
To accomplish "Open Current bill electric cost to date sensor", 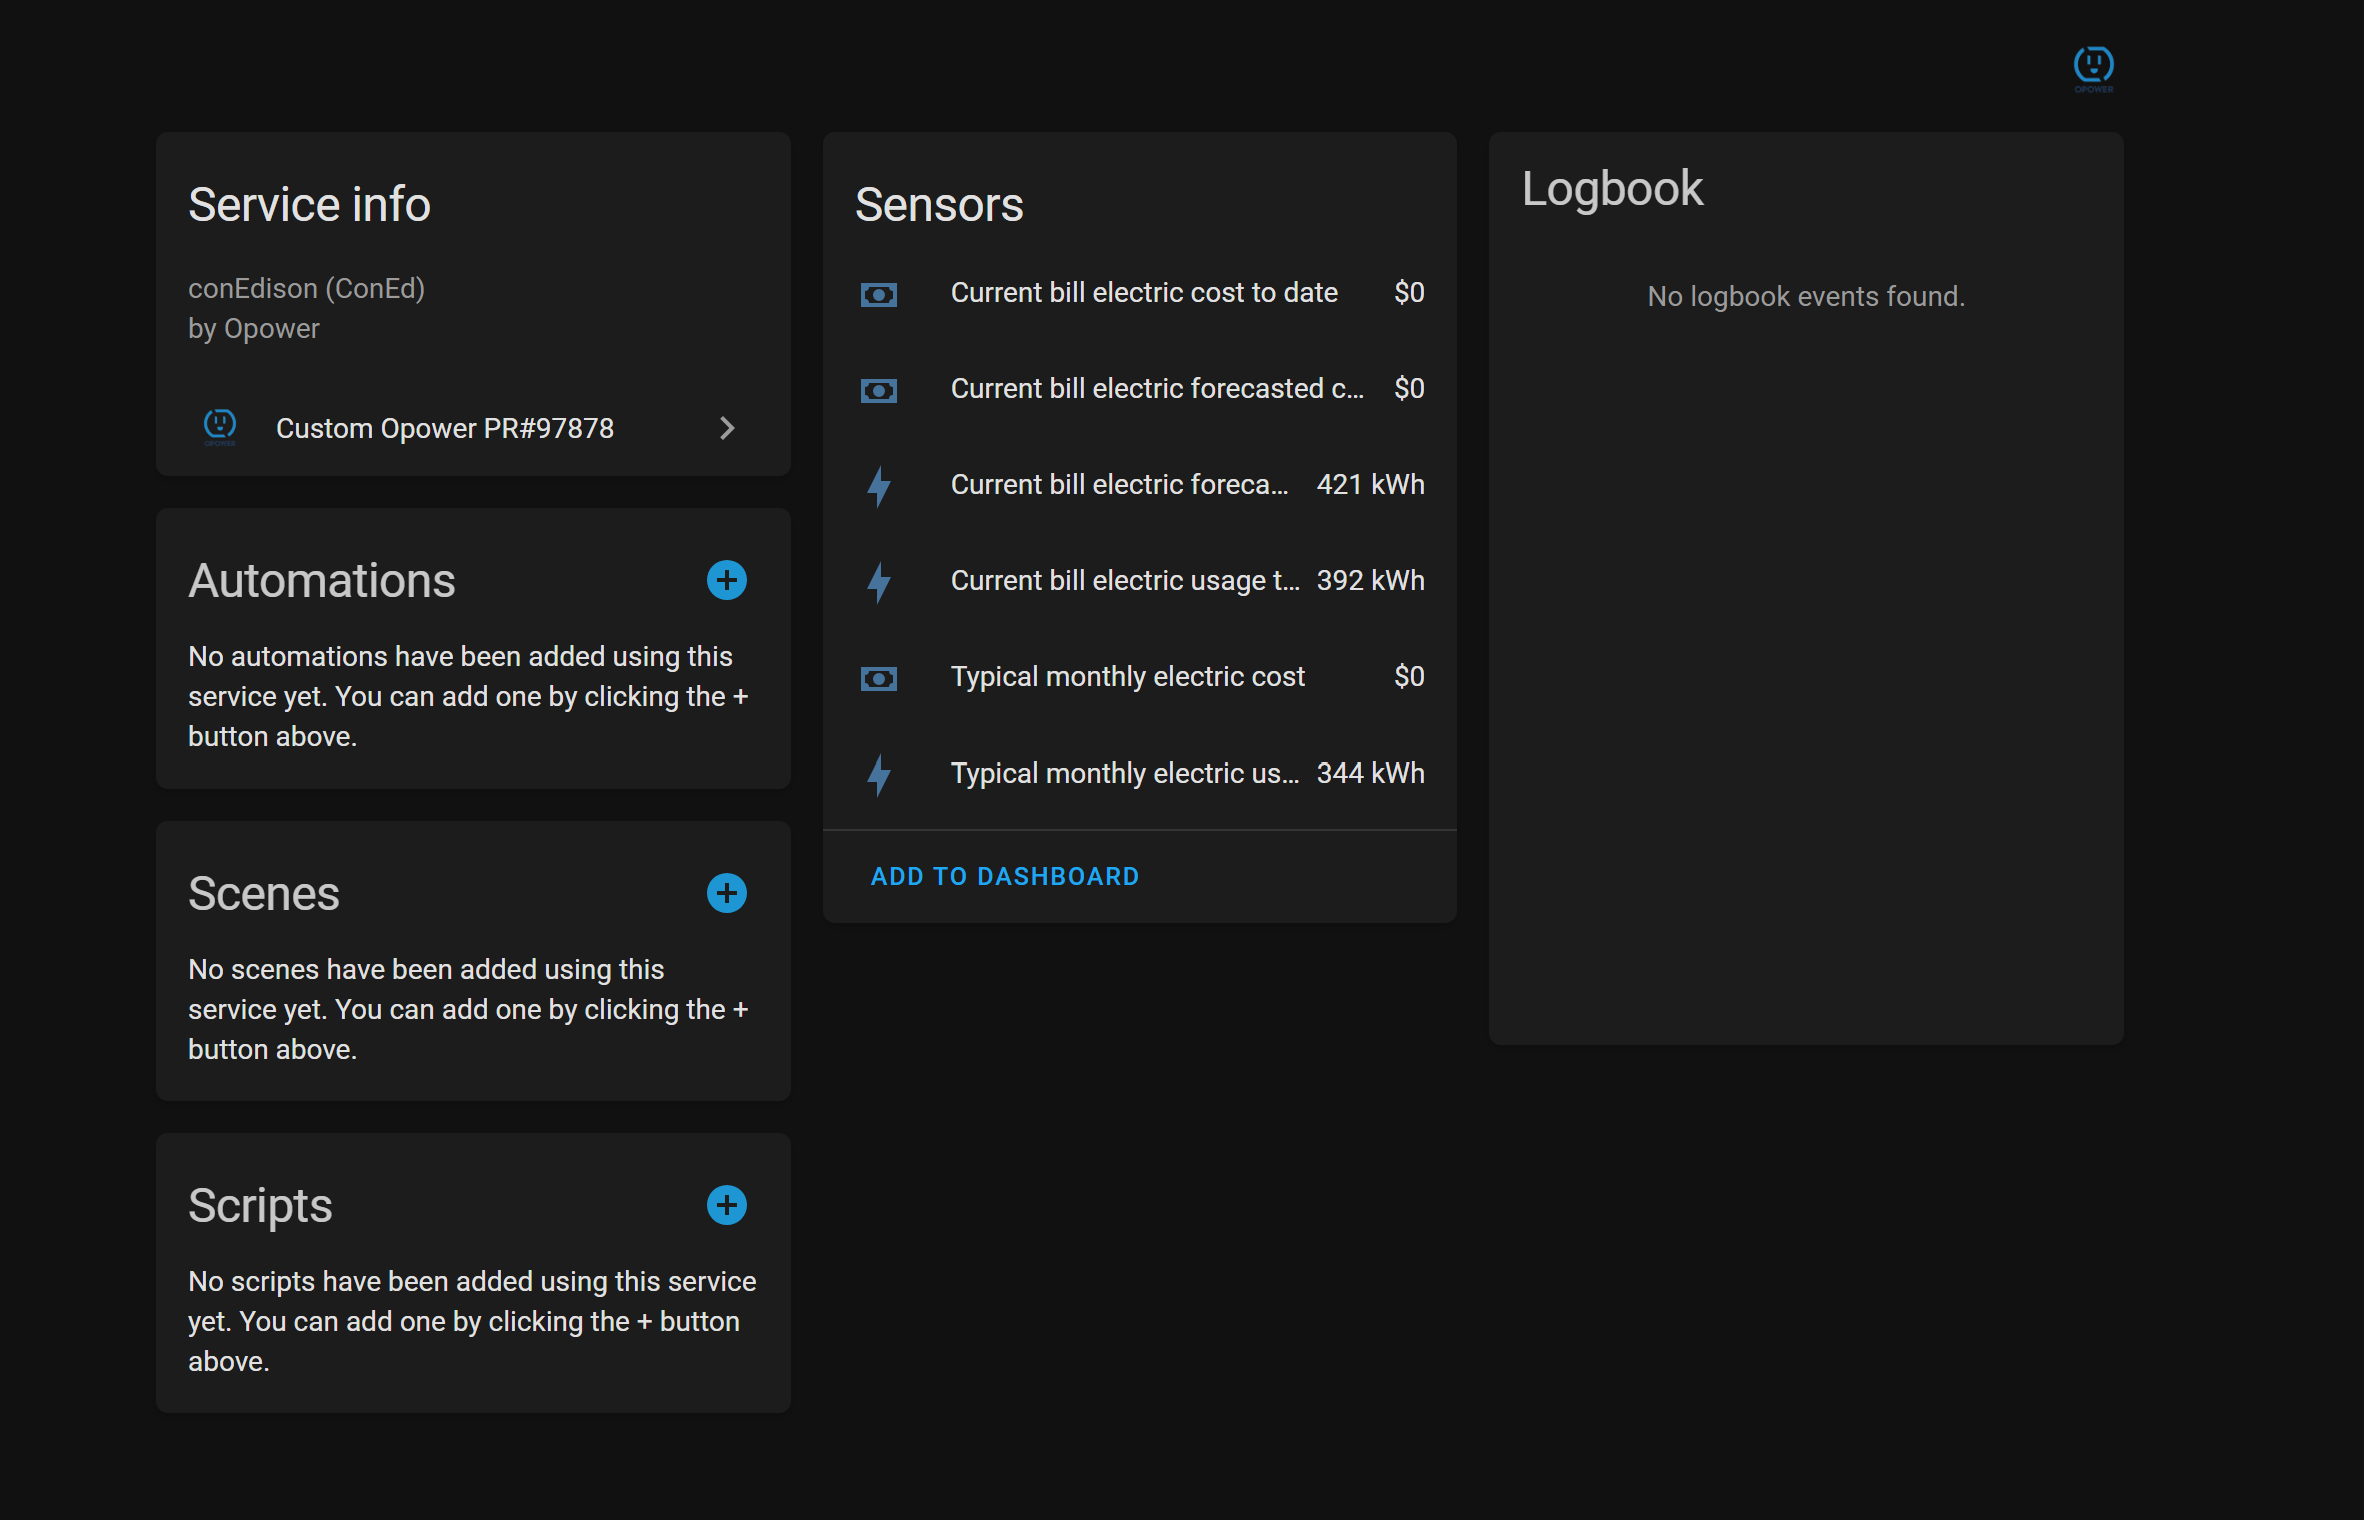I will [1143, 293].
